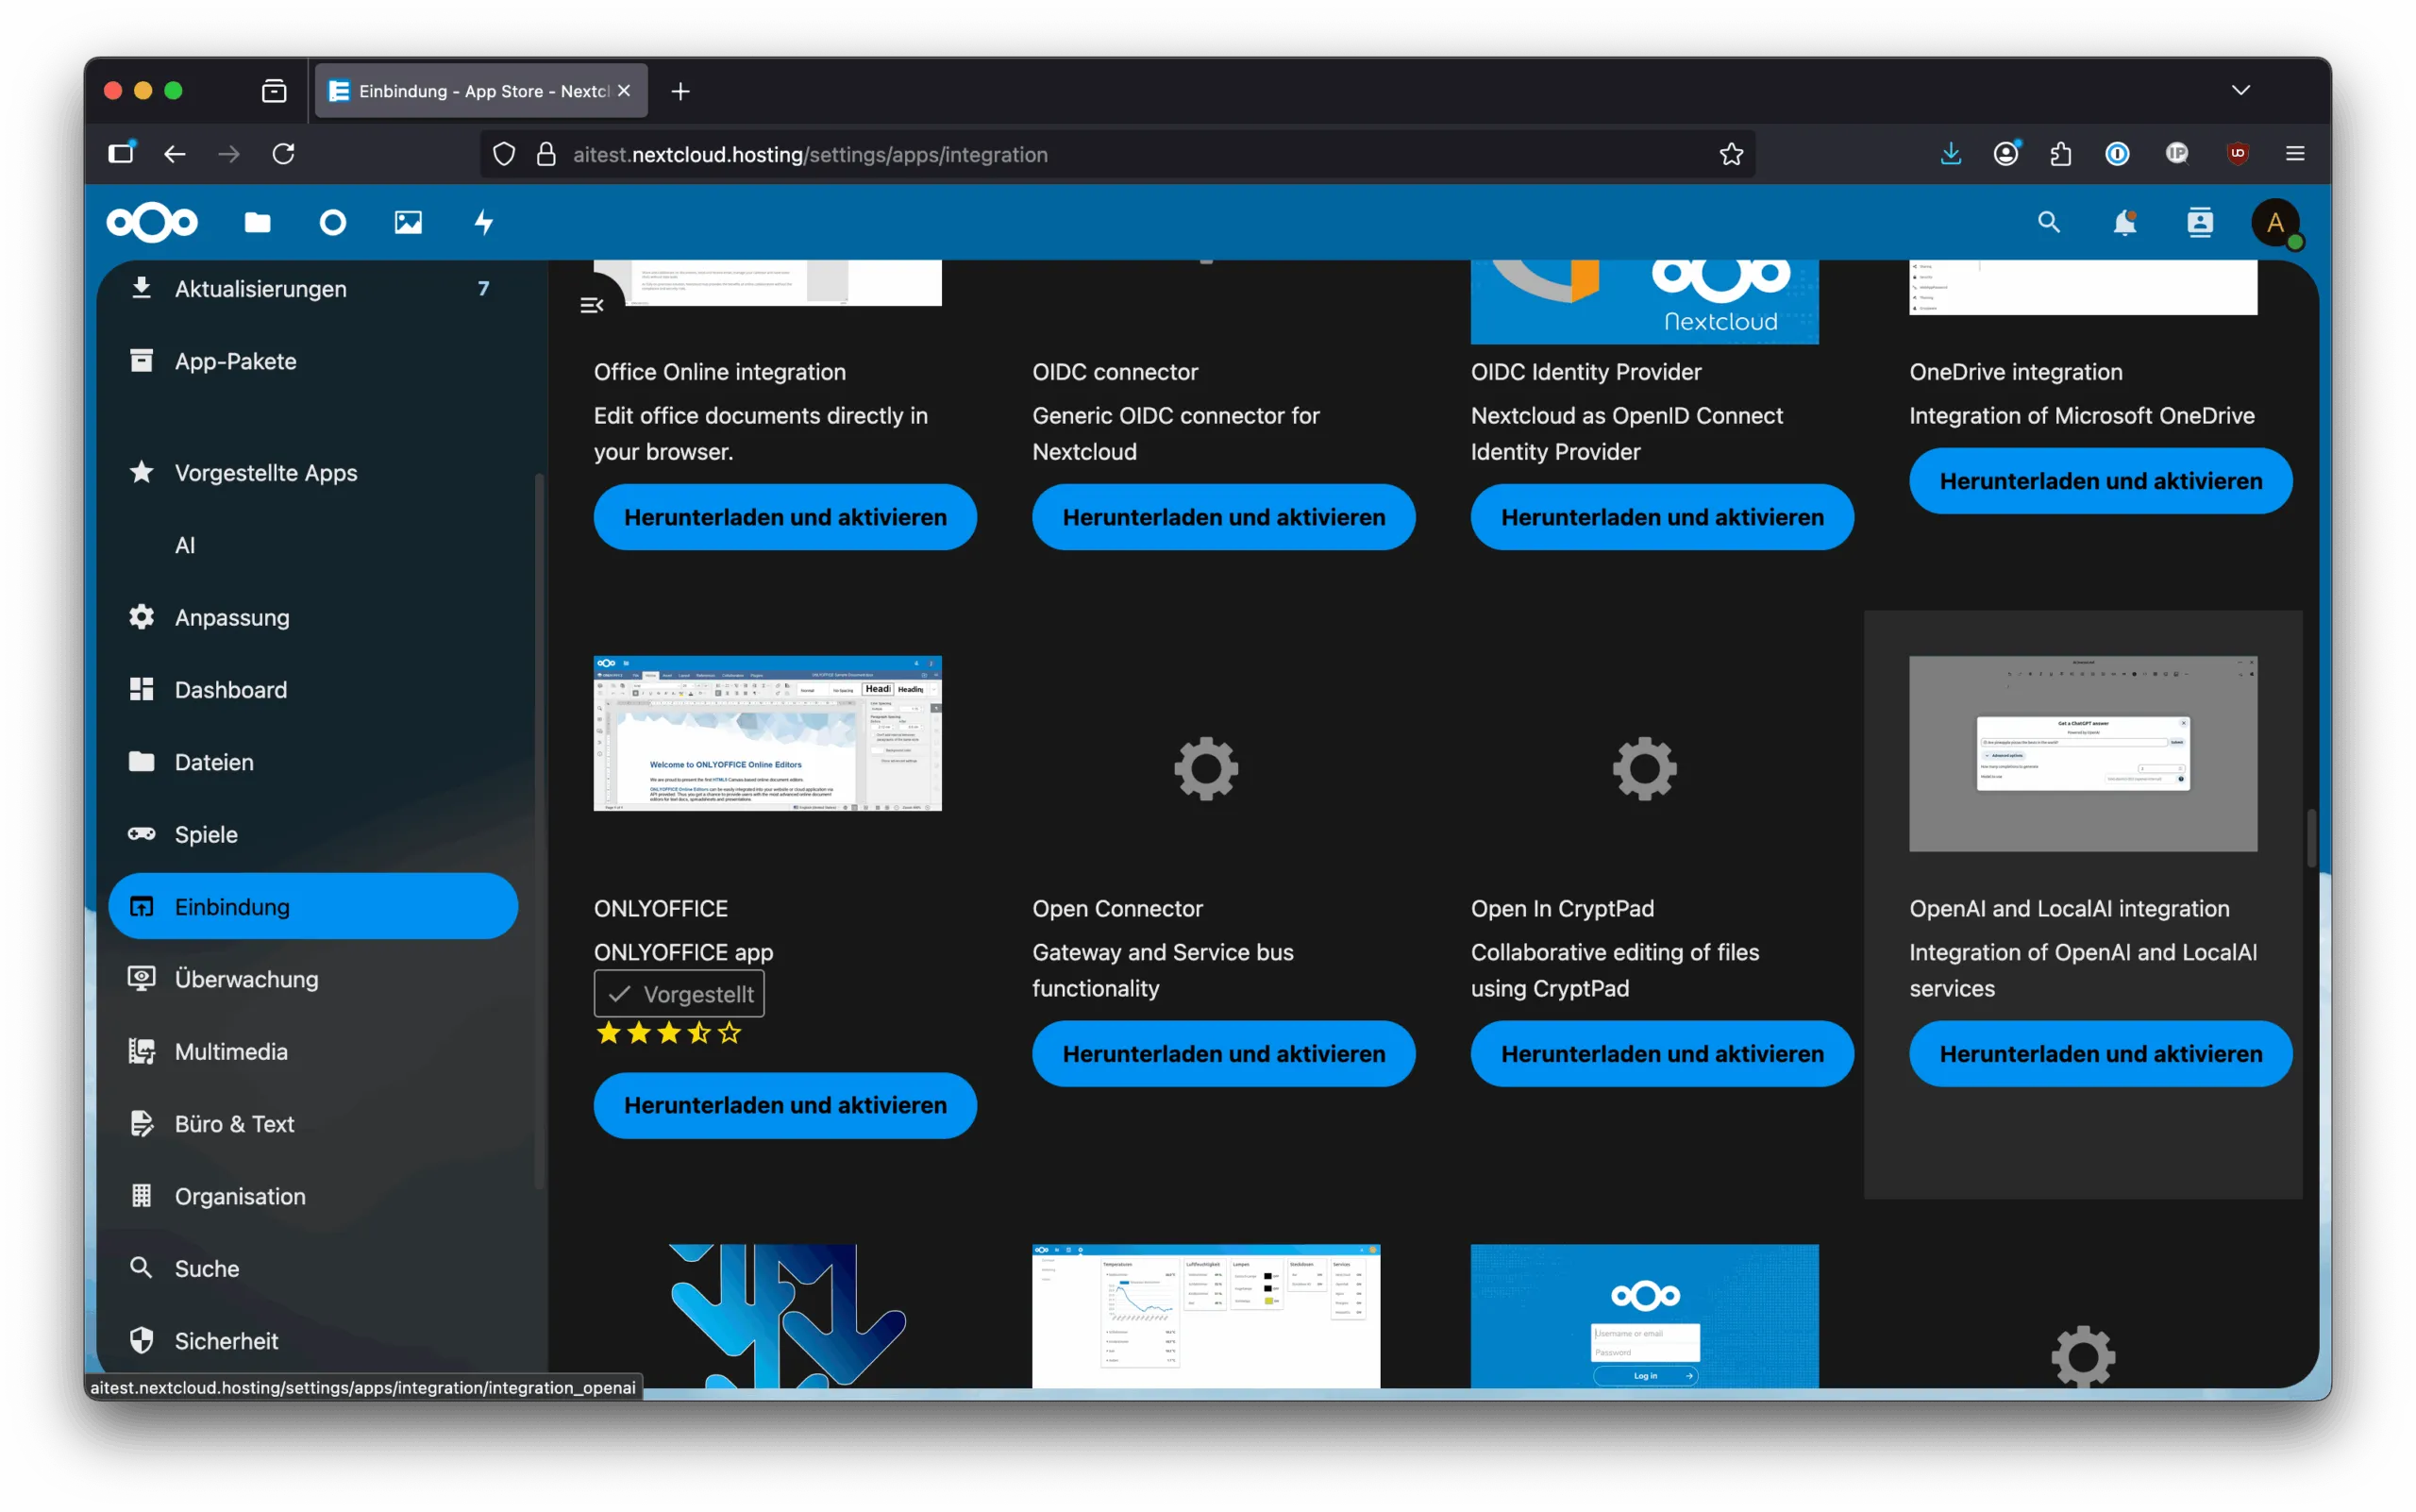Select the AI category
The image size is (2416, 1512).
[313, 545]
